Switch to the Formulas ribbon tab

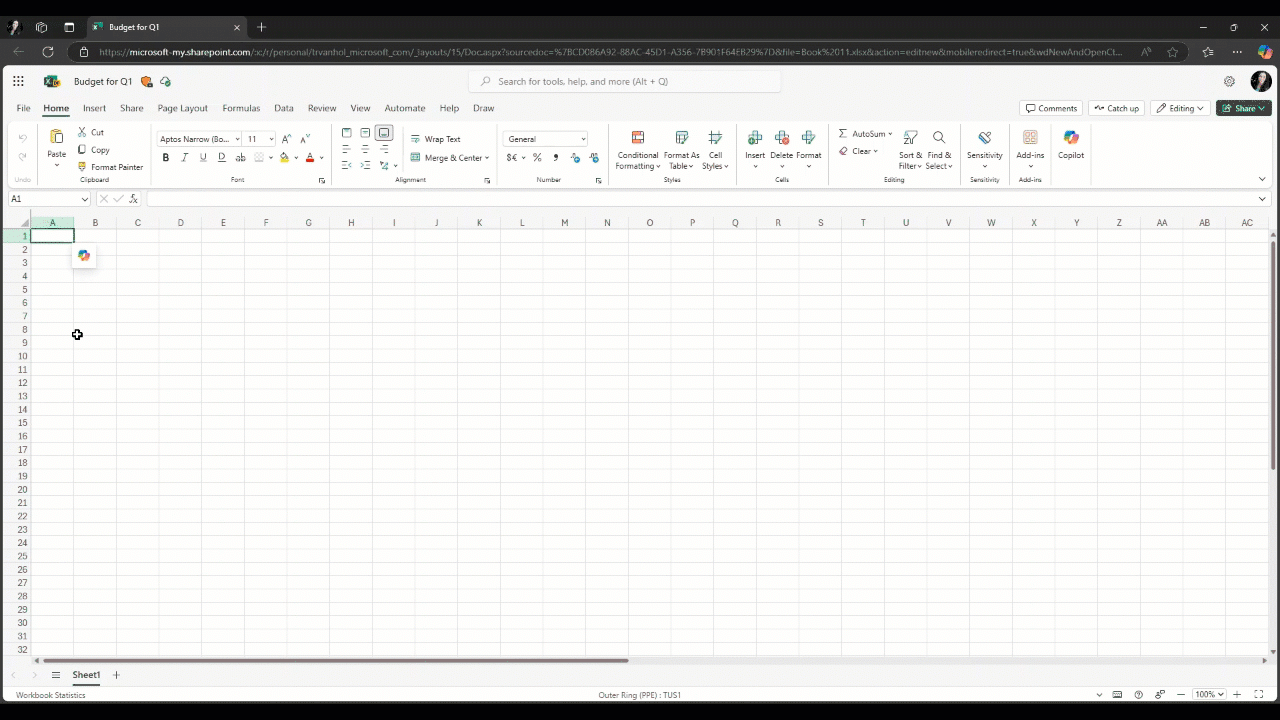point(241,108)
